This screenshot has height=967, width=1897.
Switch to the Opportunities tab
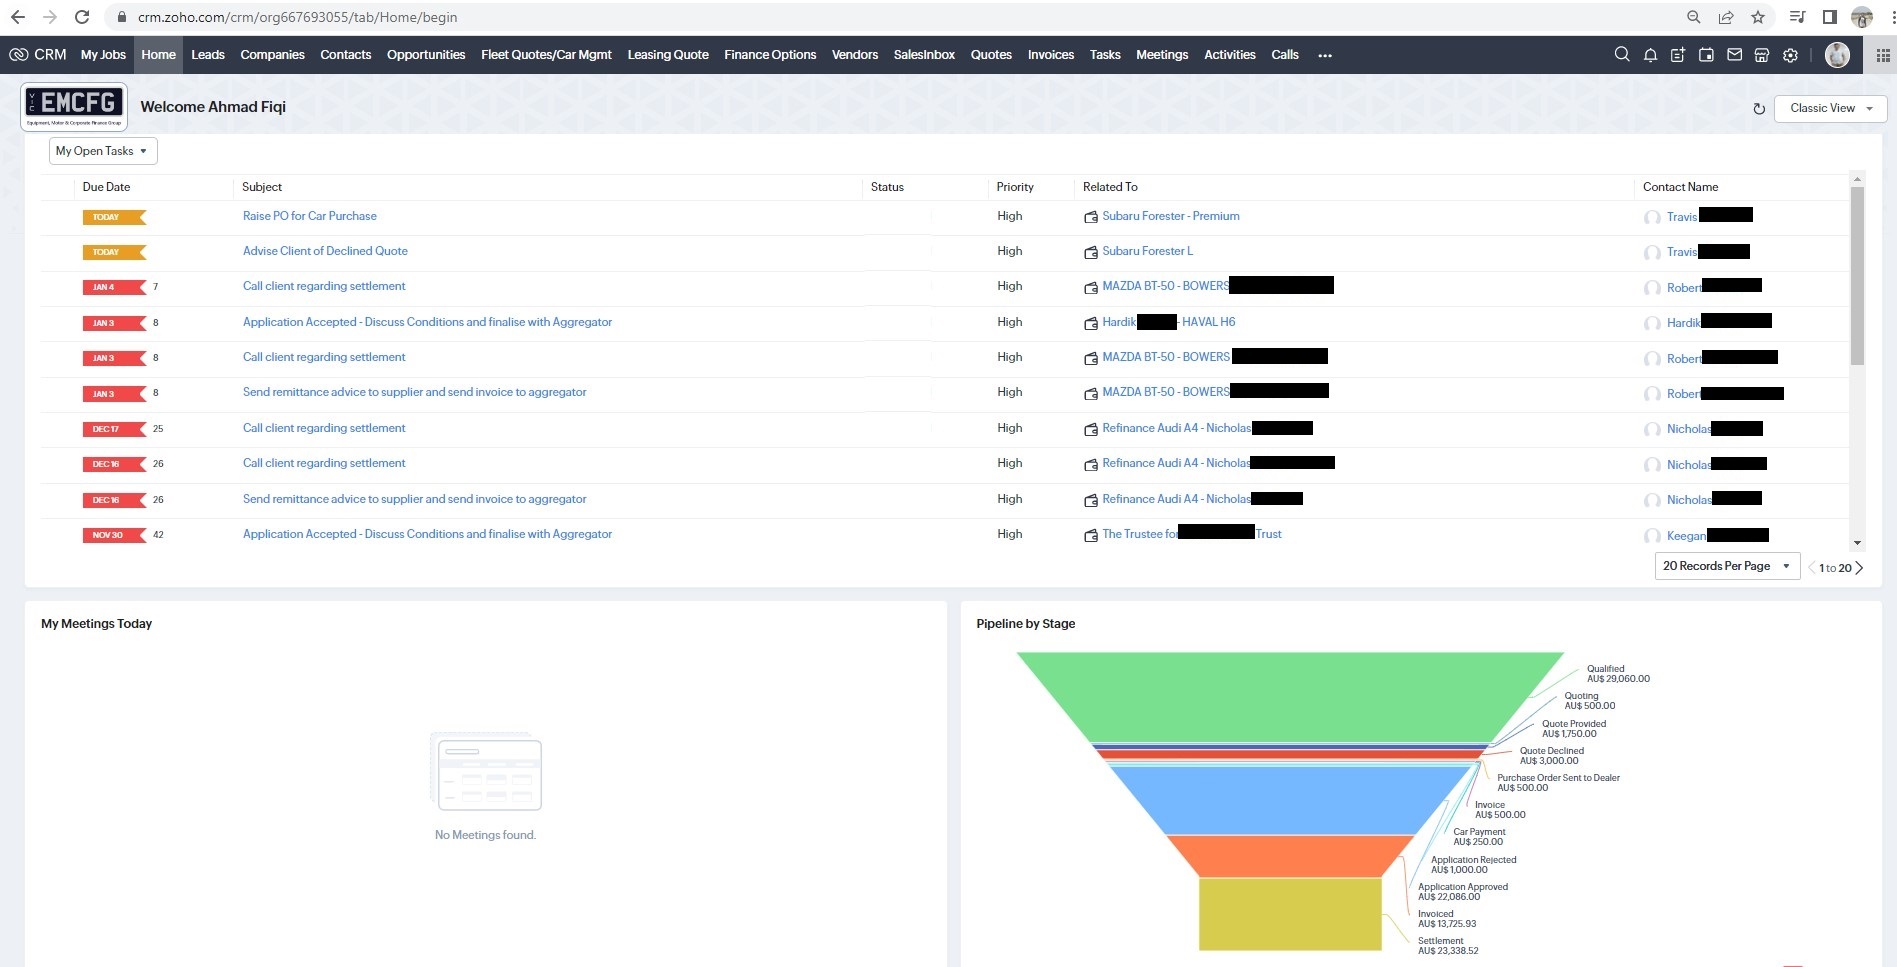coord(426,55)
